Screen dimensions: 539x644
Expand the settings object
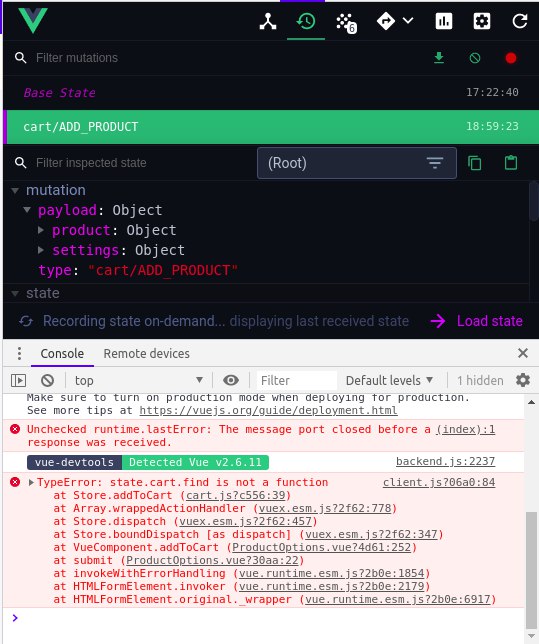pos(41,250)
